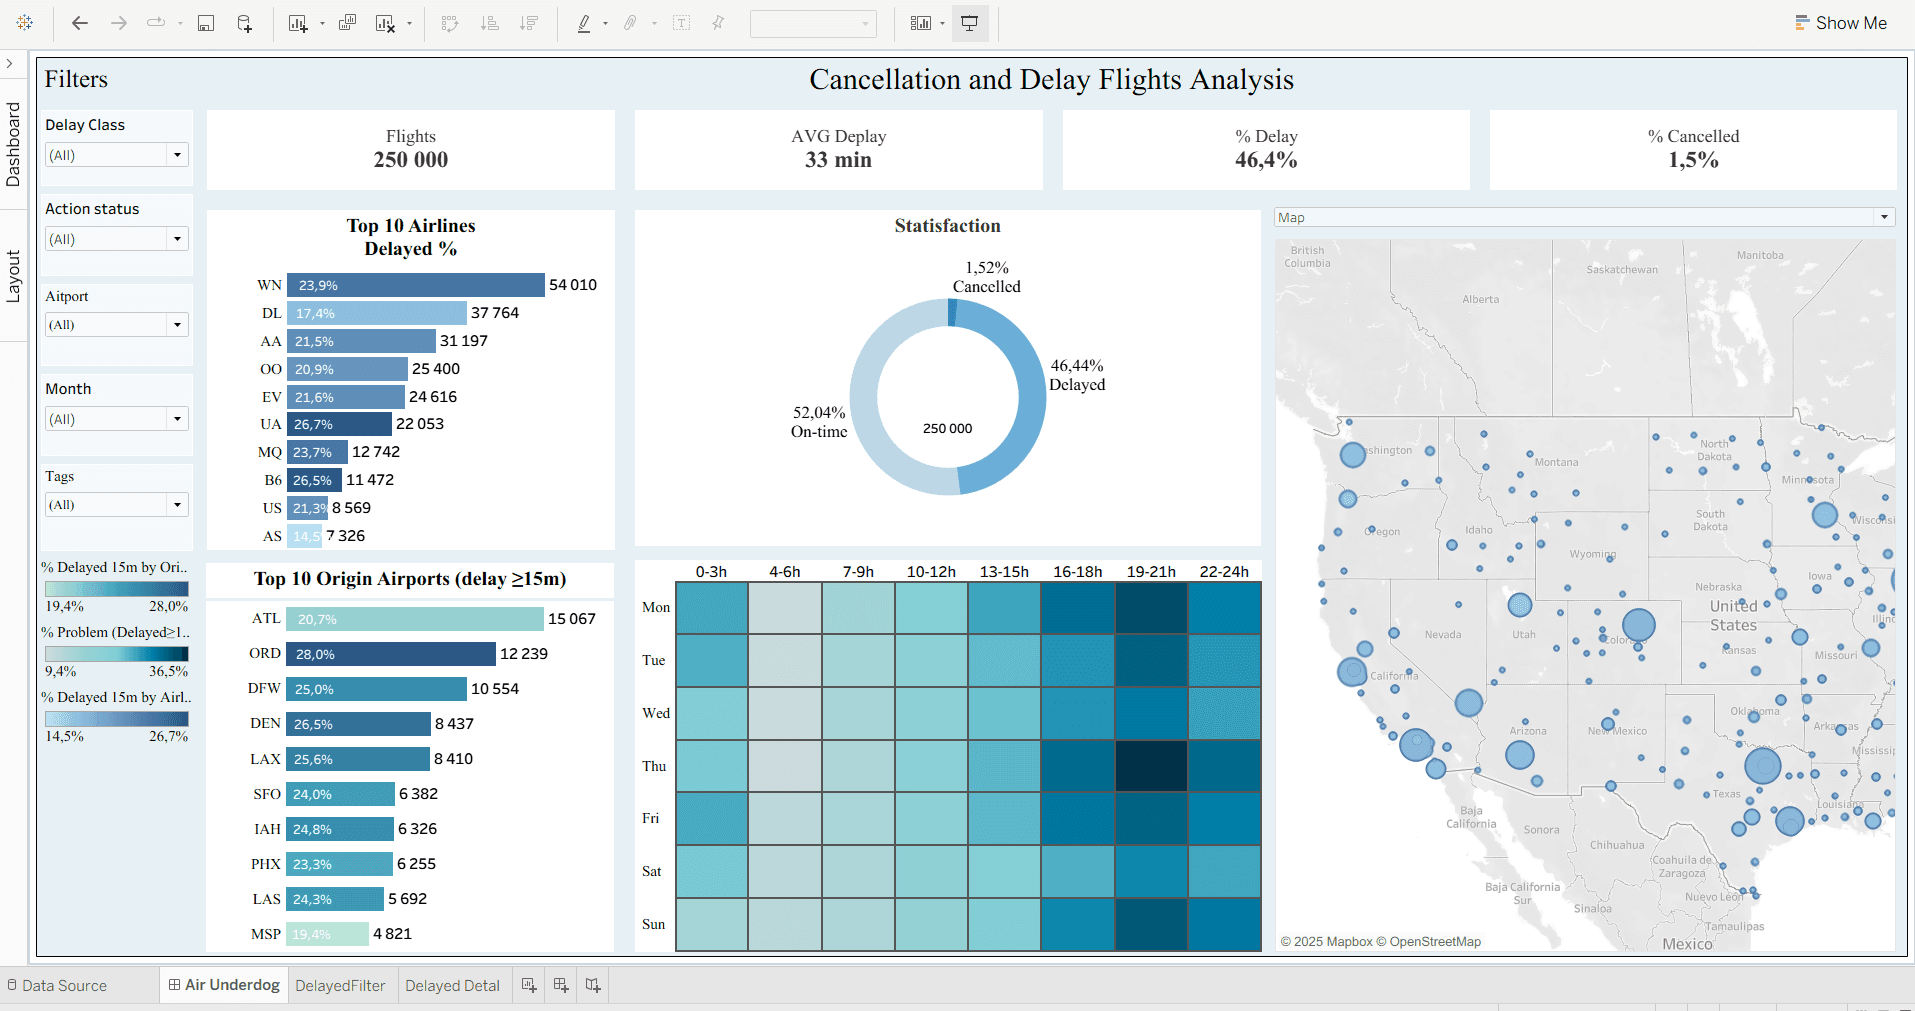
Task: Expand the Month filter combo box
Action: 177,418
